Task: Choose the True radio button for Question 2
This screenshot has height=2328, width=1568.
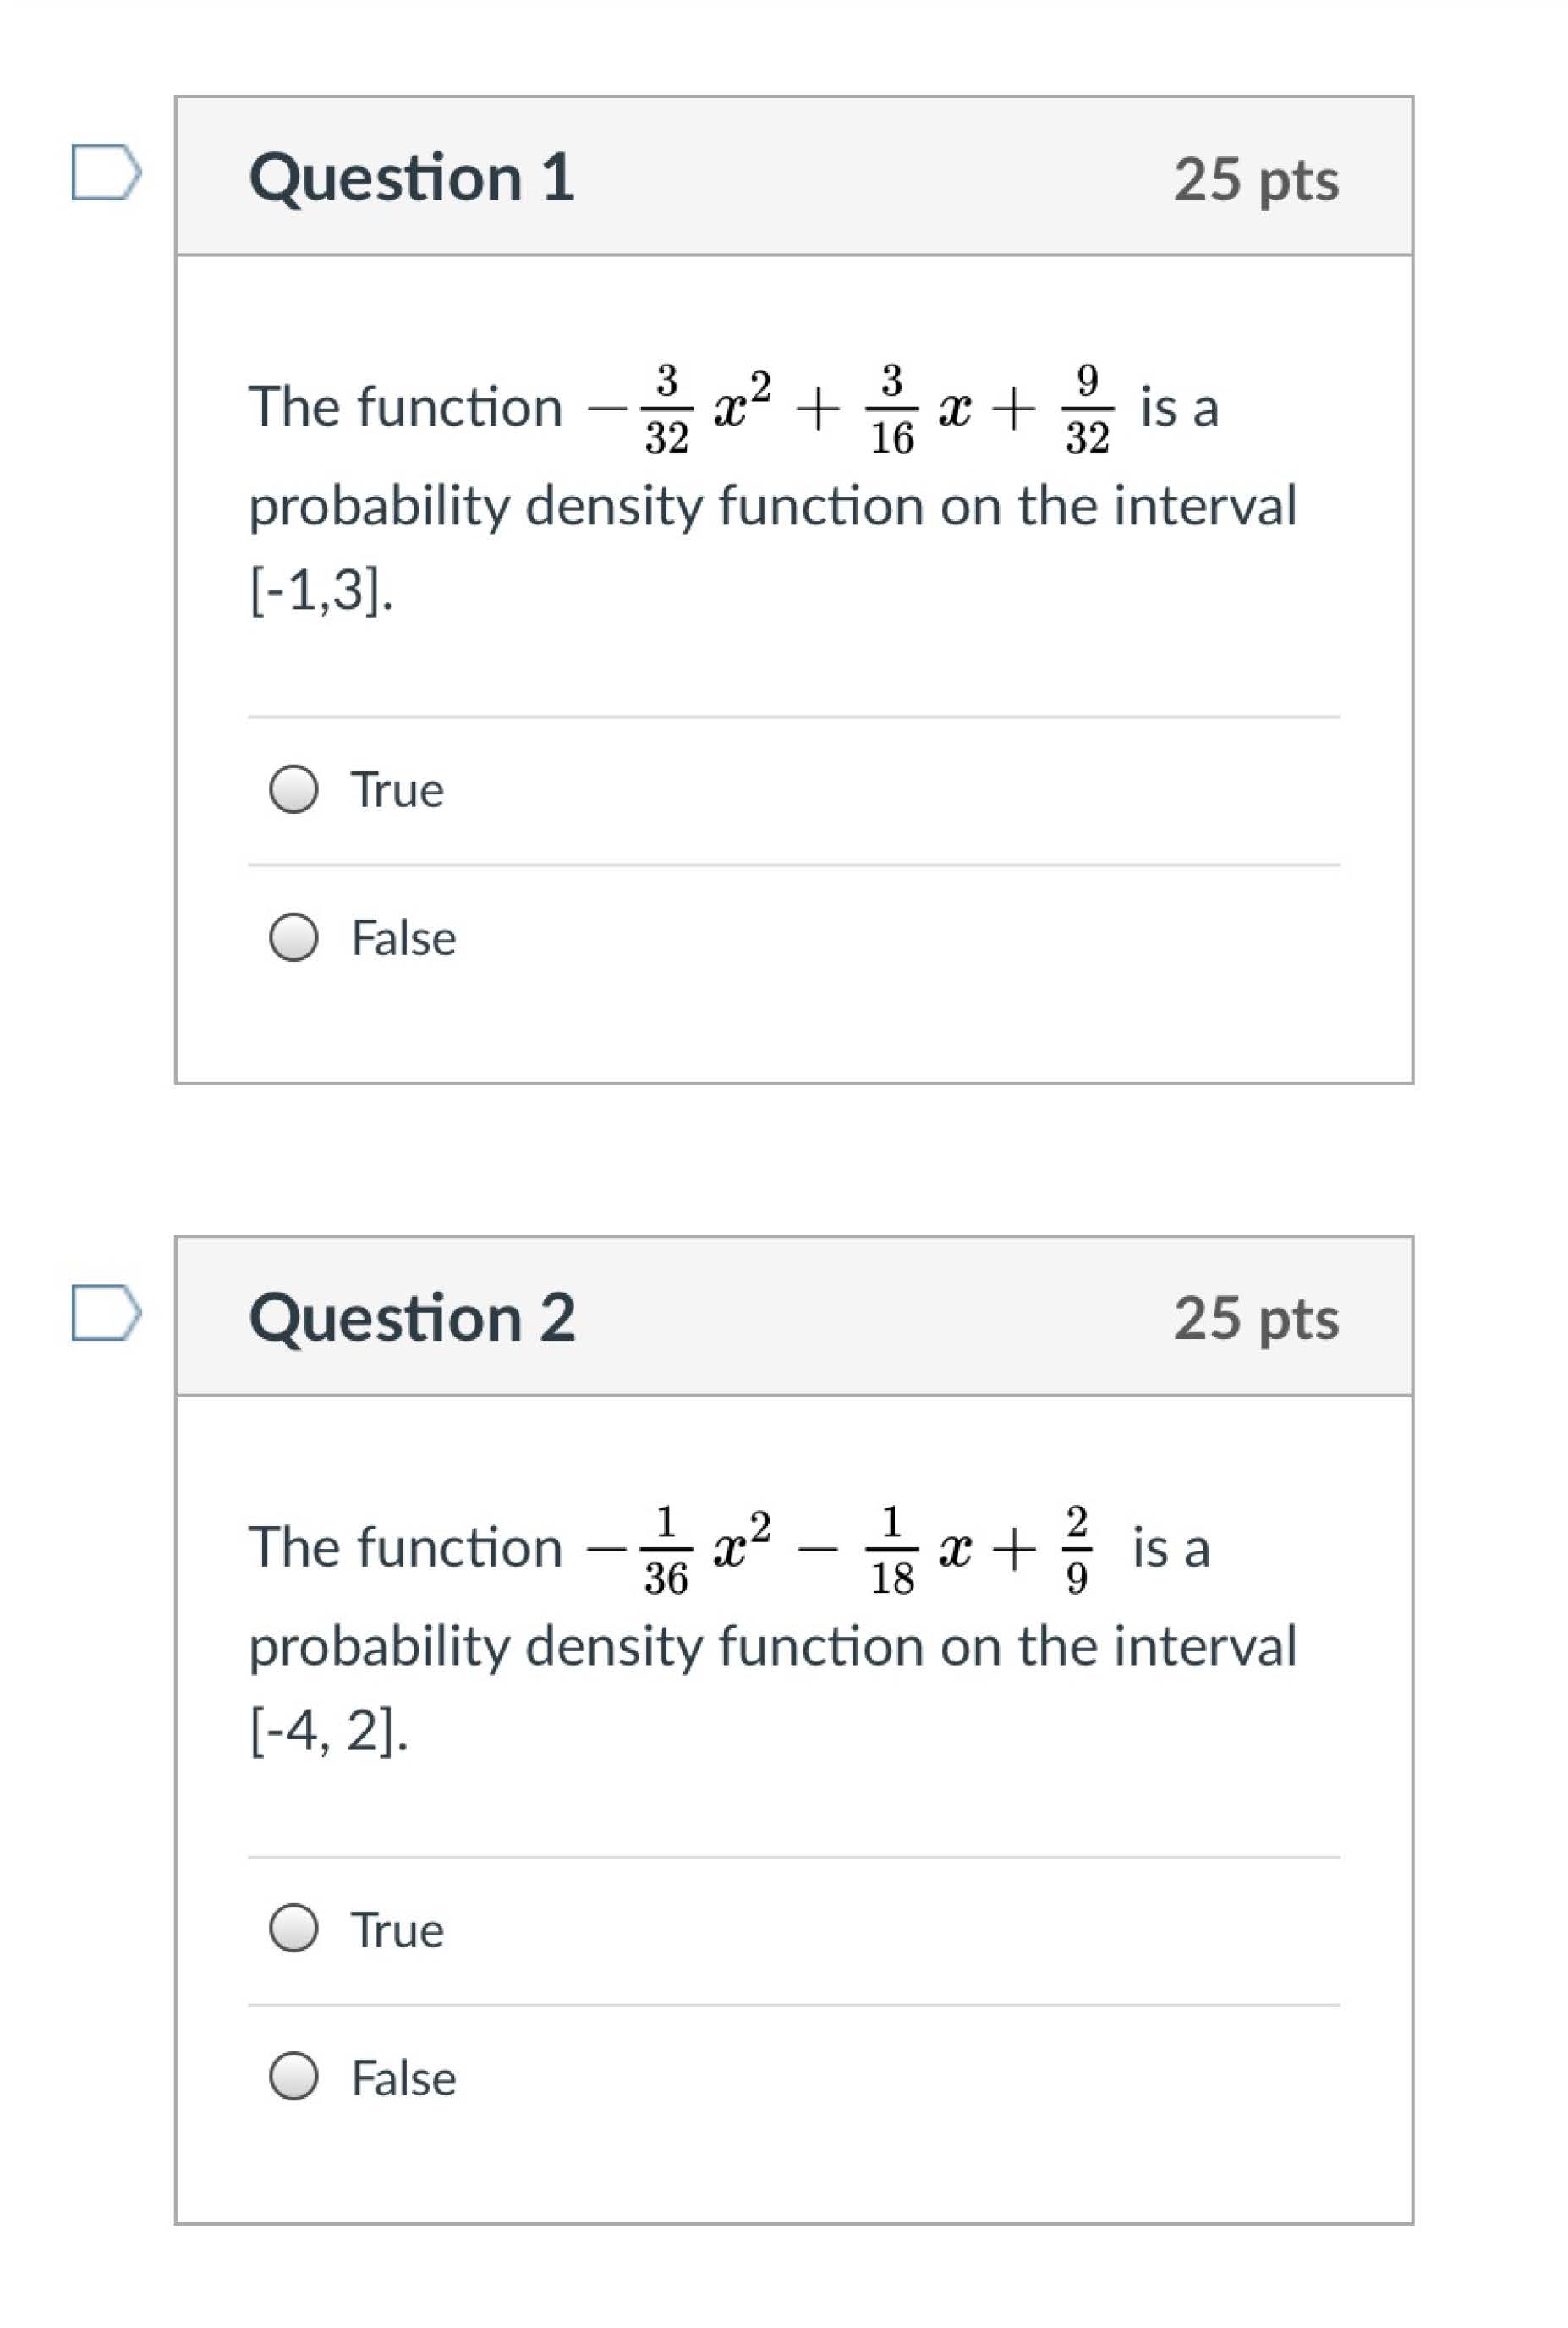Action: (x=294, y=1929)
